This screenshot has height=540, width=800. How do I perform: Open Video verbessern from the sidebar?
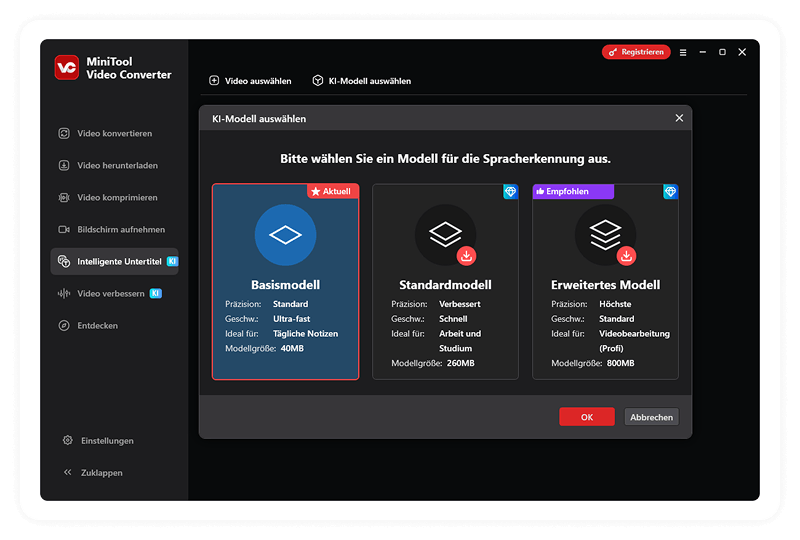pos(114,293)
